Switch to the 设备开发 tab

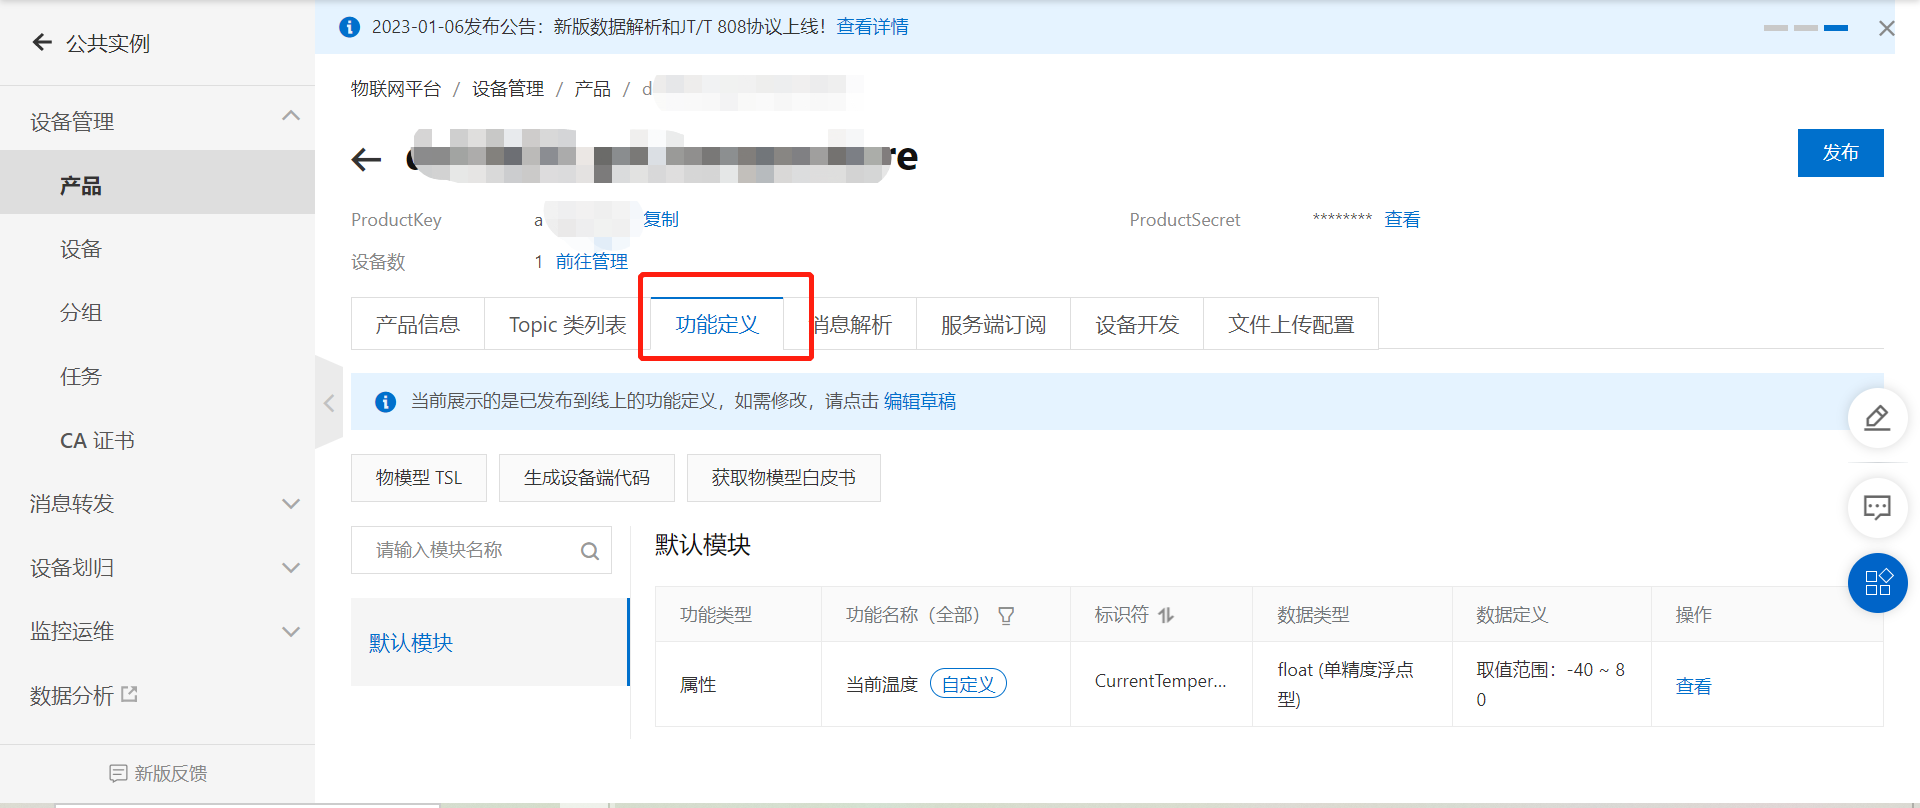pyautogui.click(x=1137, y=324)
